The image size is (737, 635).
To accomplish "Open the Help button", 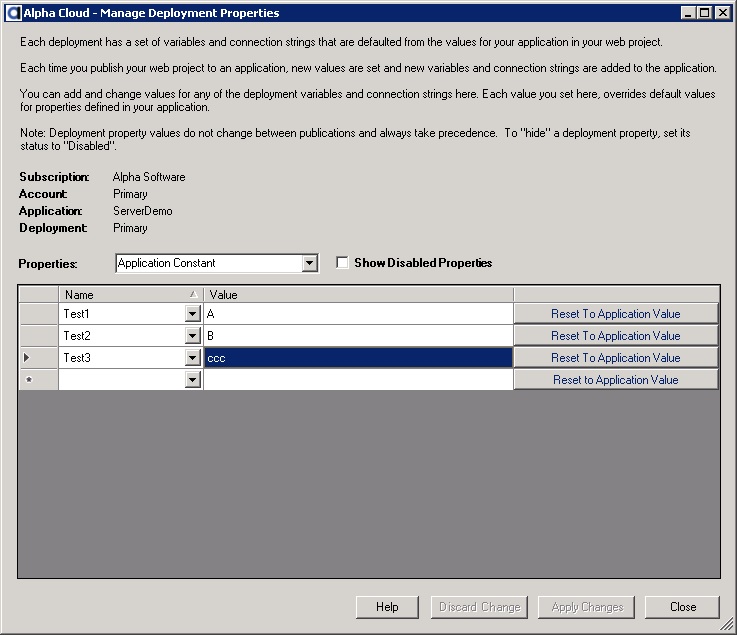I will pos(387,607).
